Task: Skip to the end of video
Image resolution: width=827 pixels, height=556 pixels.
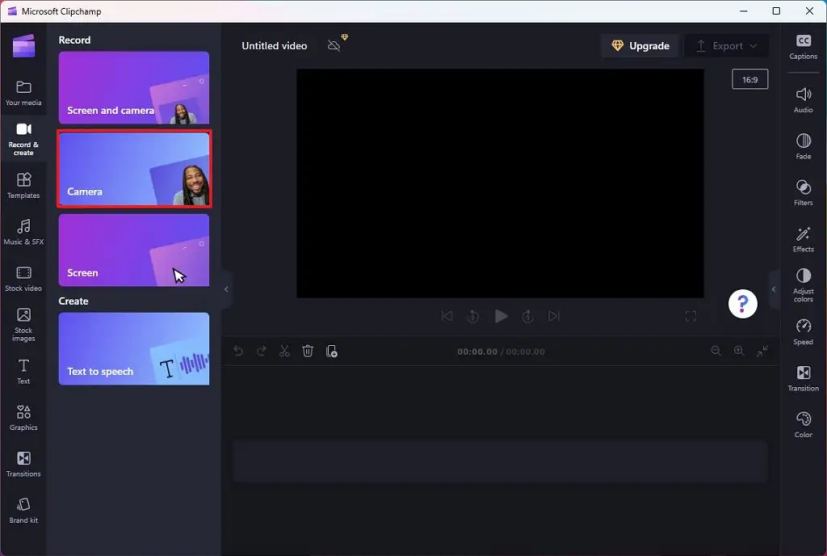Action: [554, 316]
